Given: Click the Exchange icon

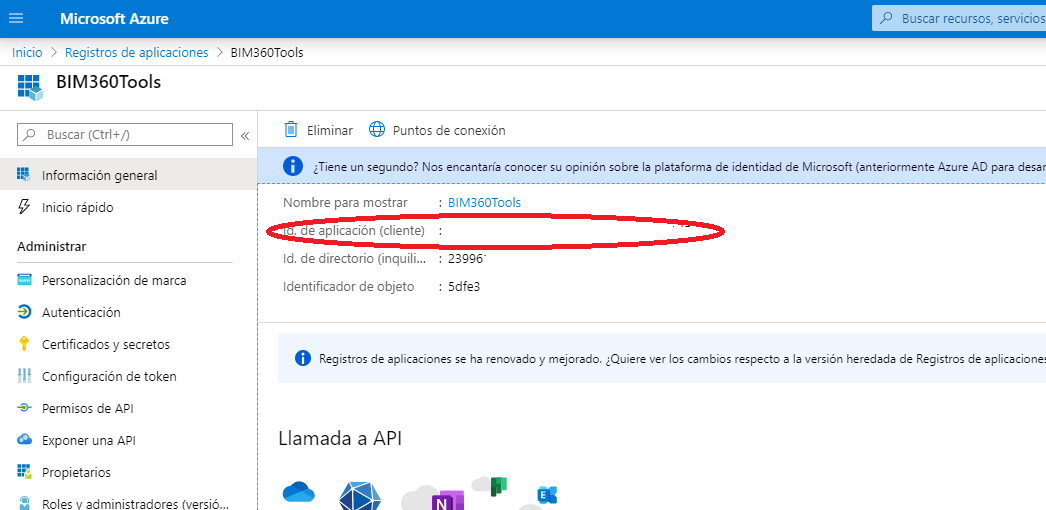Looking at the screenshot, I should 547,495.
